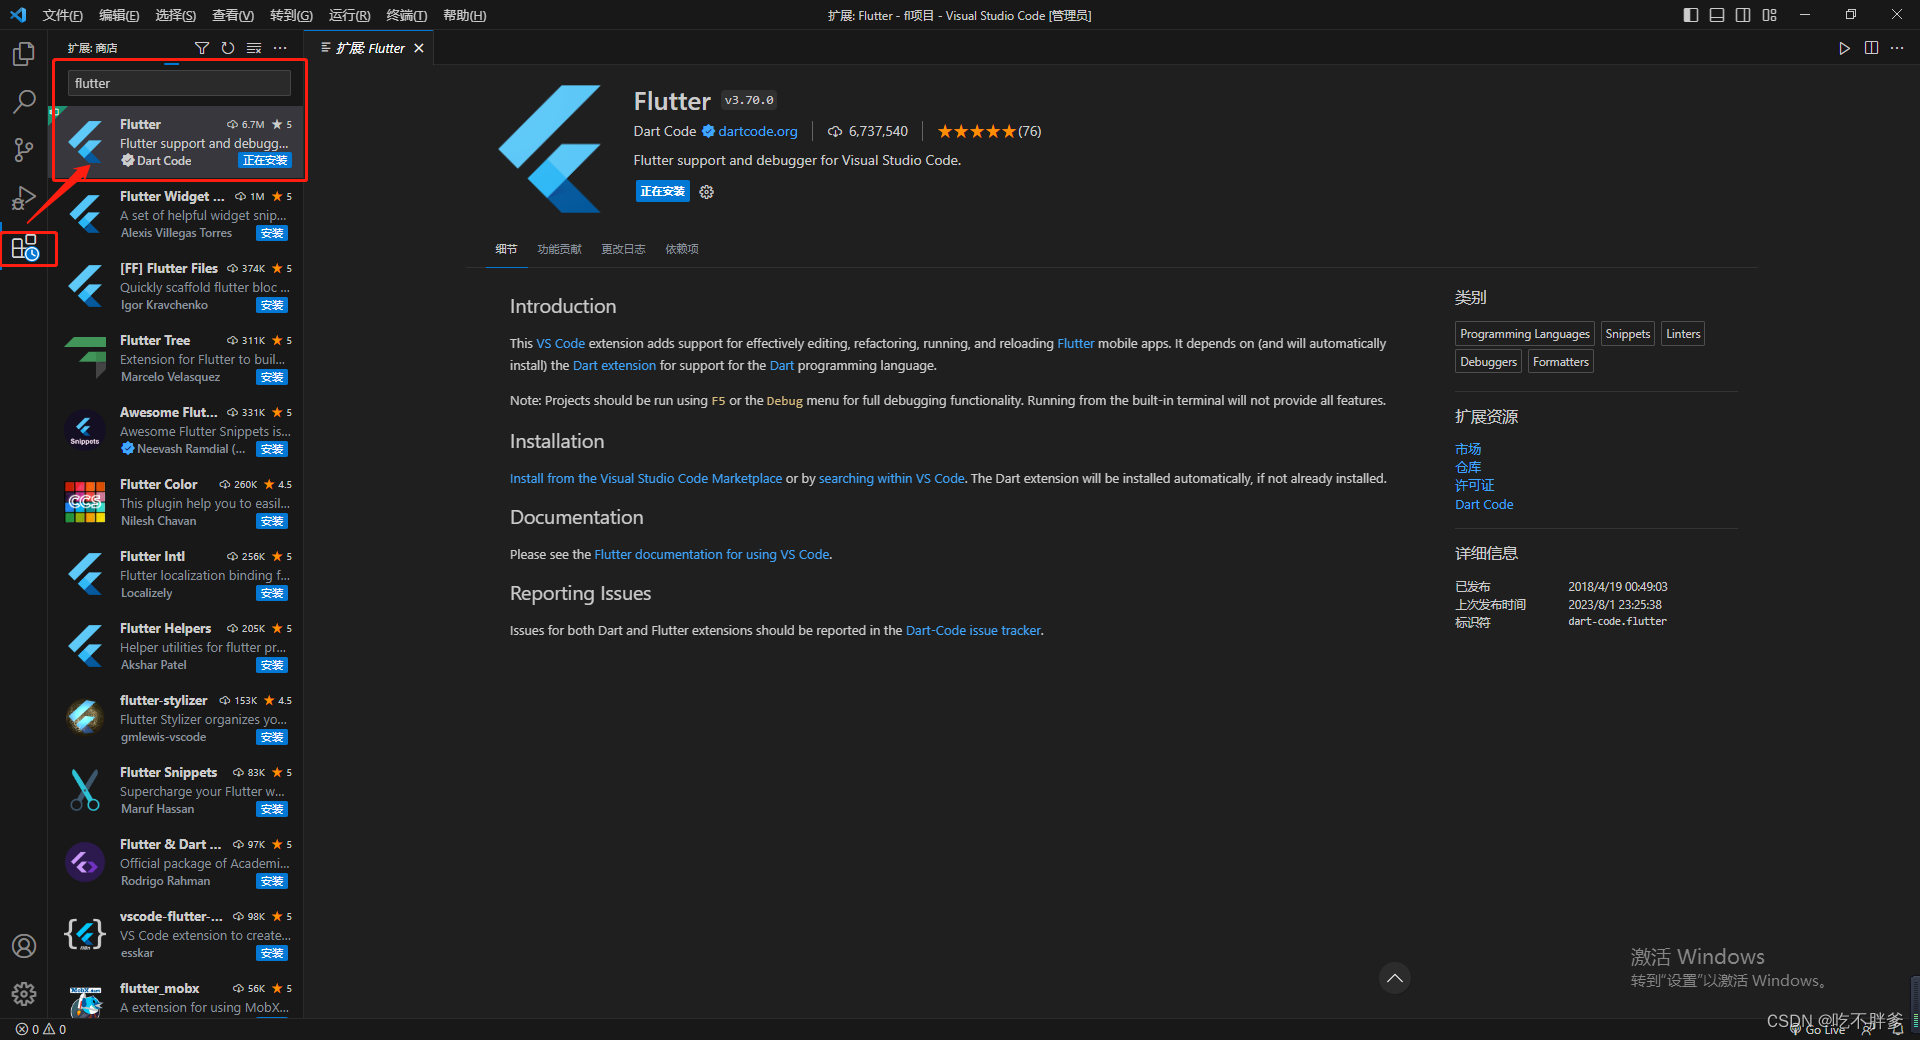Install the Flutter Tree extension
The width and height of the screenshot is (1920, 1040).
272,378
